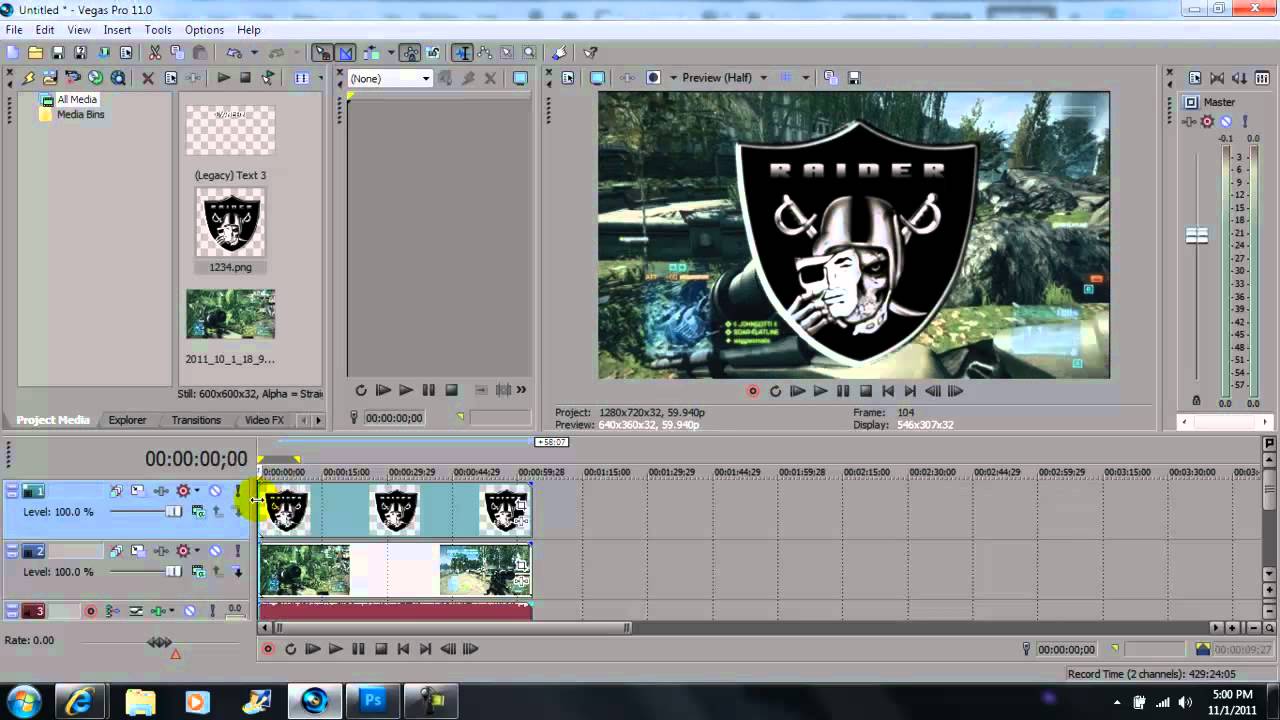Viewport: 1280px width, 720px height.
Task: Click the New project icon in the toolbar
Action: pyautogui.click(x=13, y=53)
